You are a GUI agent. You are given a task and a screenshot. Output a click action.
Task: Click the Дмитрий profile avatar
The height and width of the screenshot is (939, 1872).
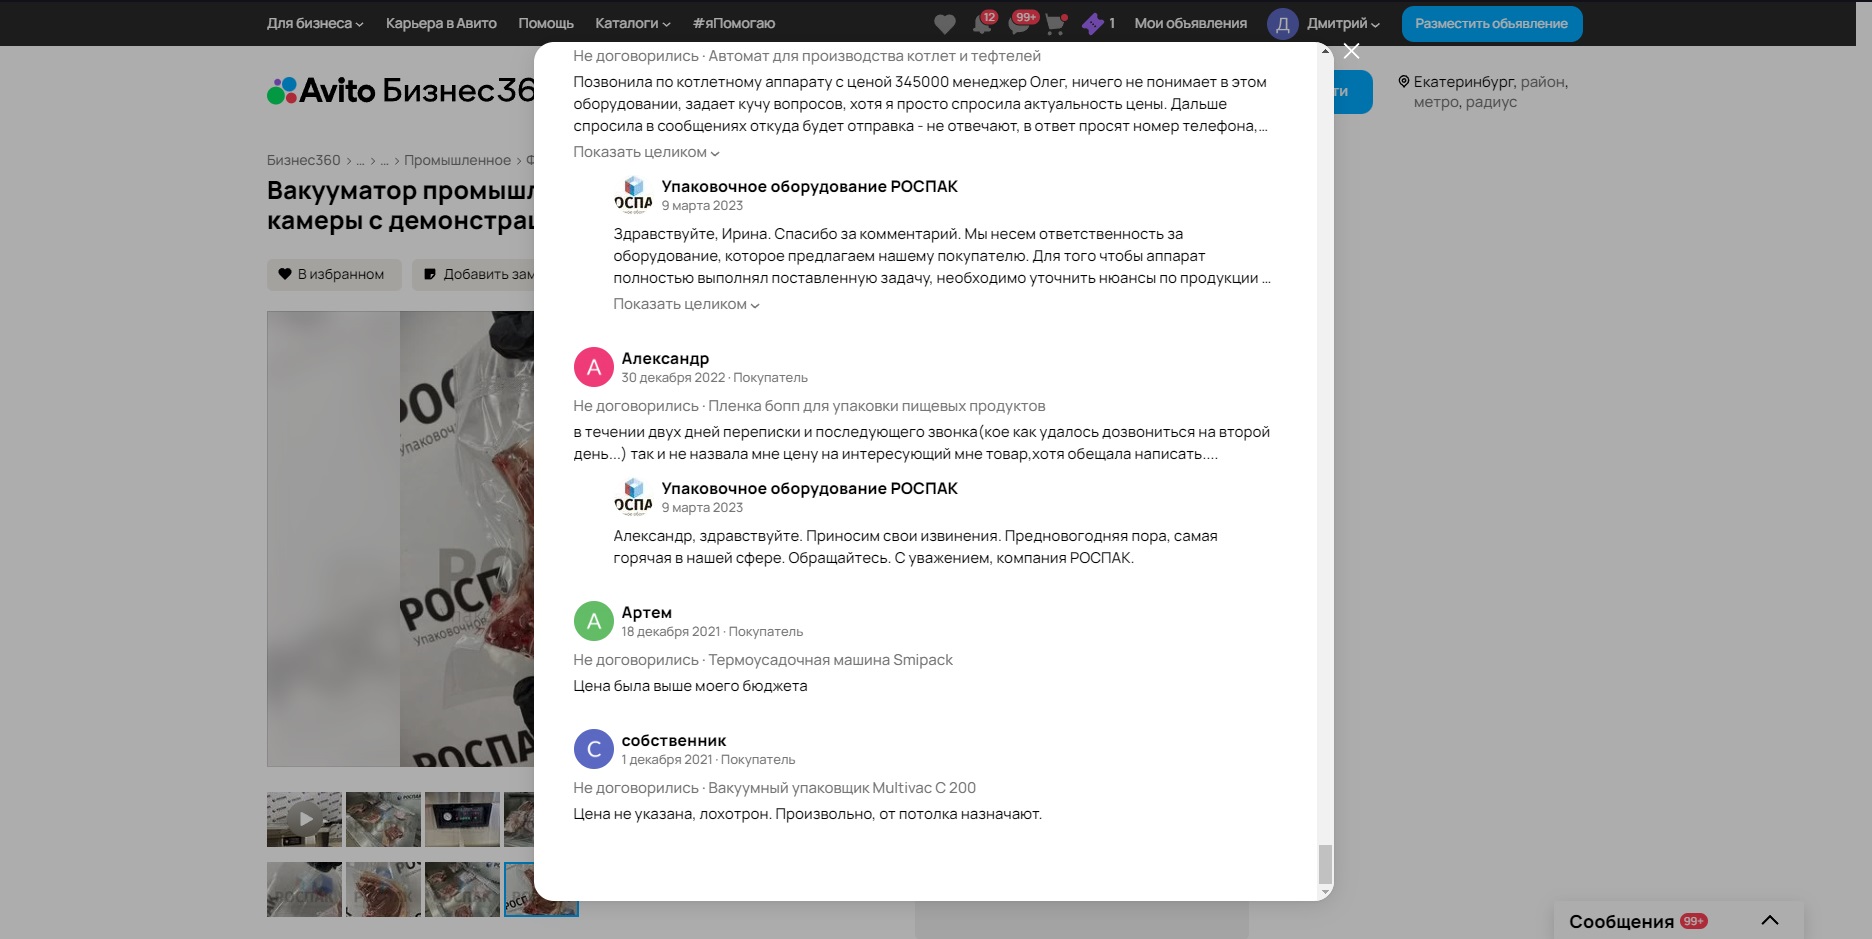click(1282, 24)
